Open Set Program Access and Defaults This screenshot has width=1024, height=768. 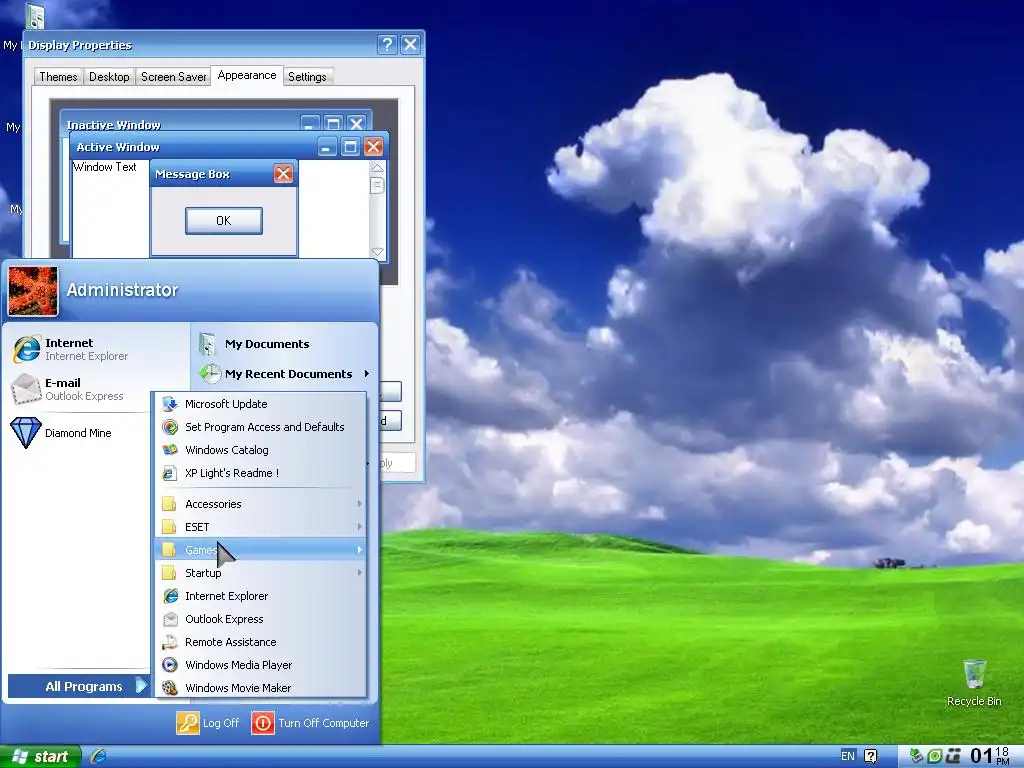pos(261,426)
